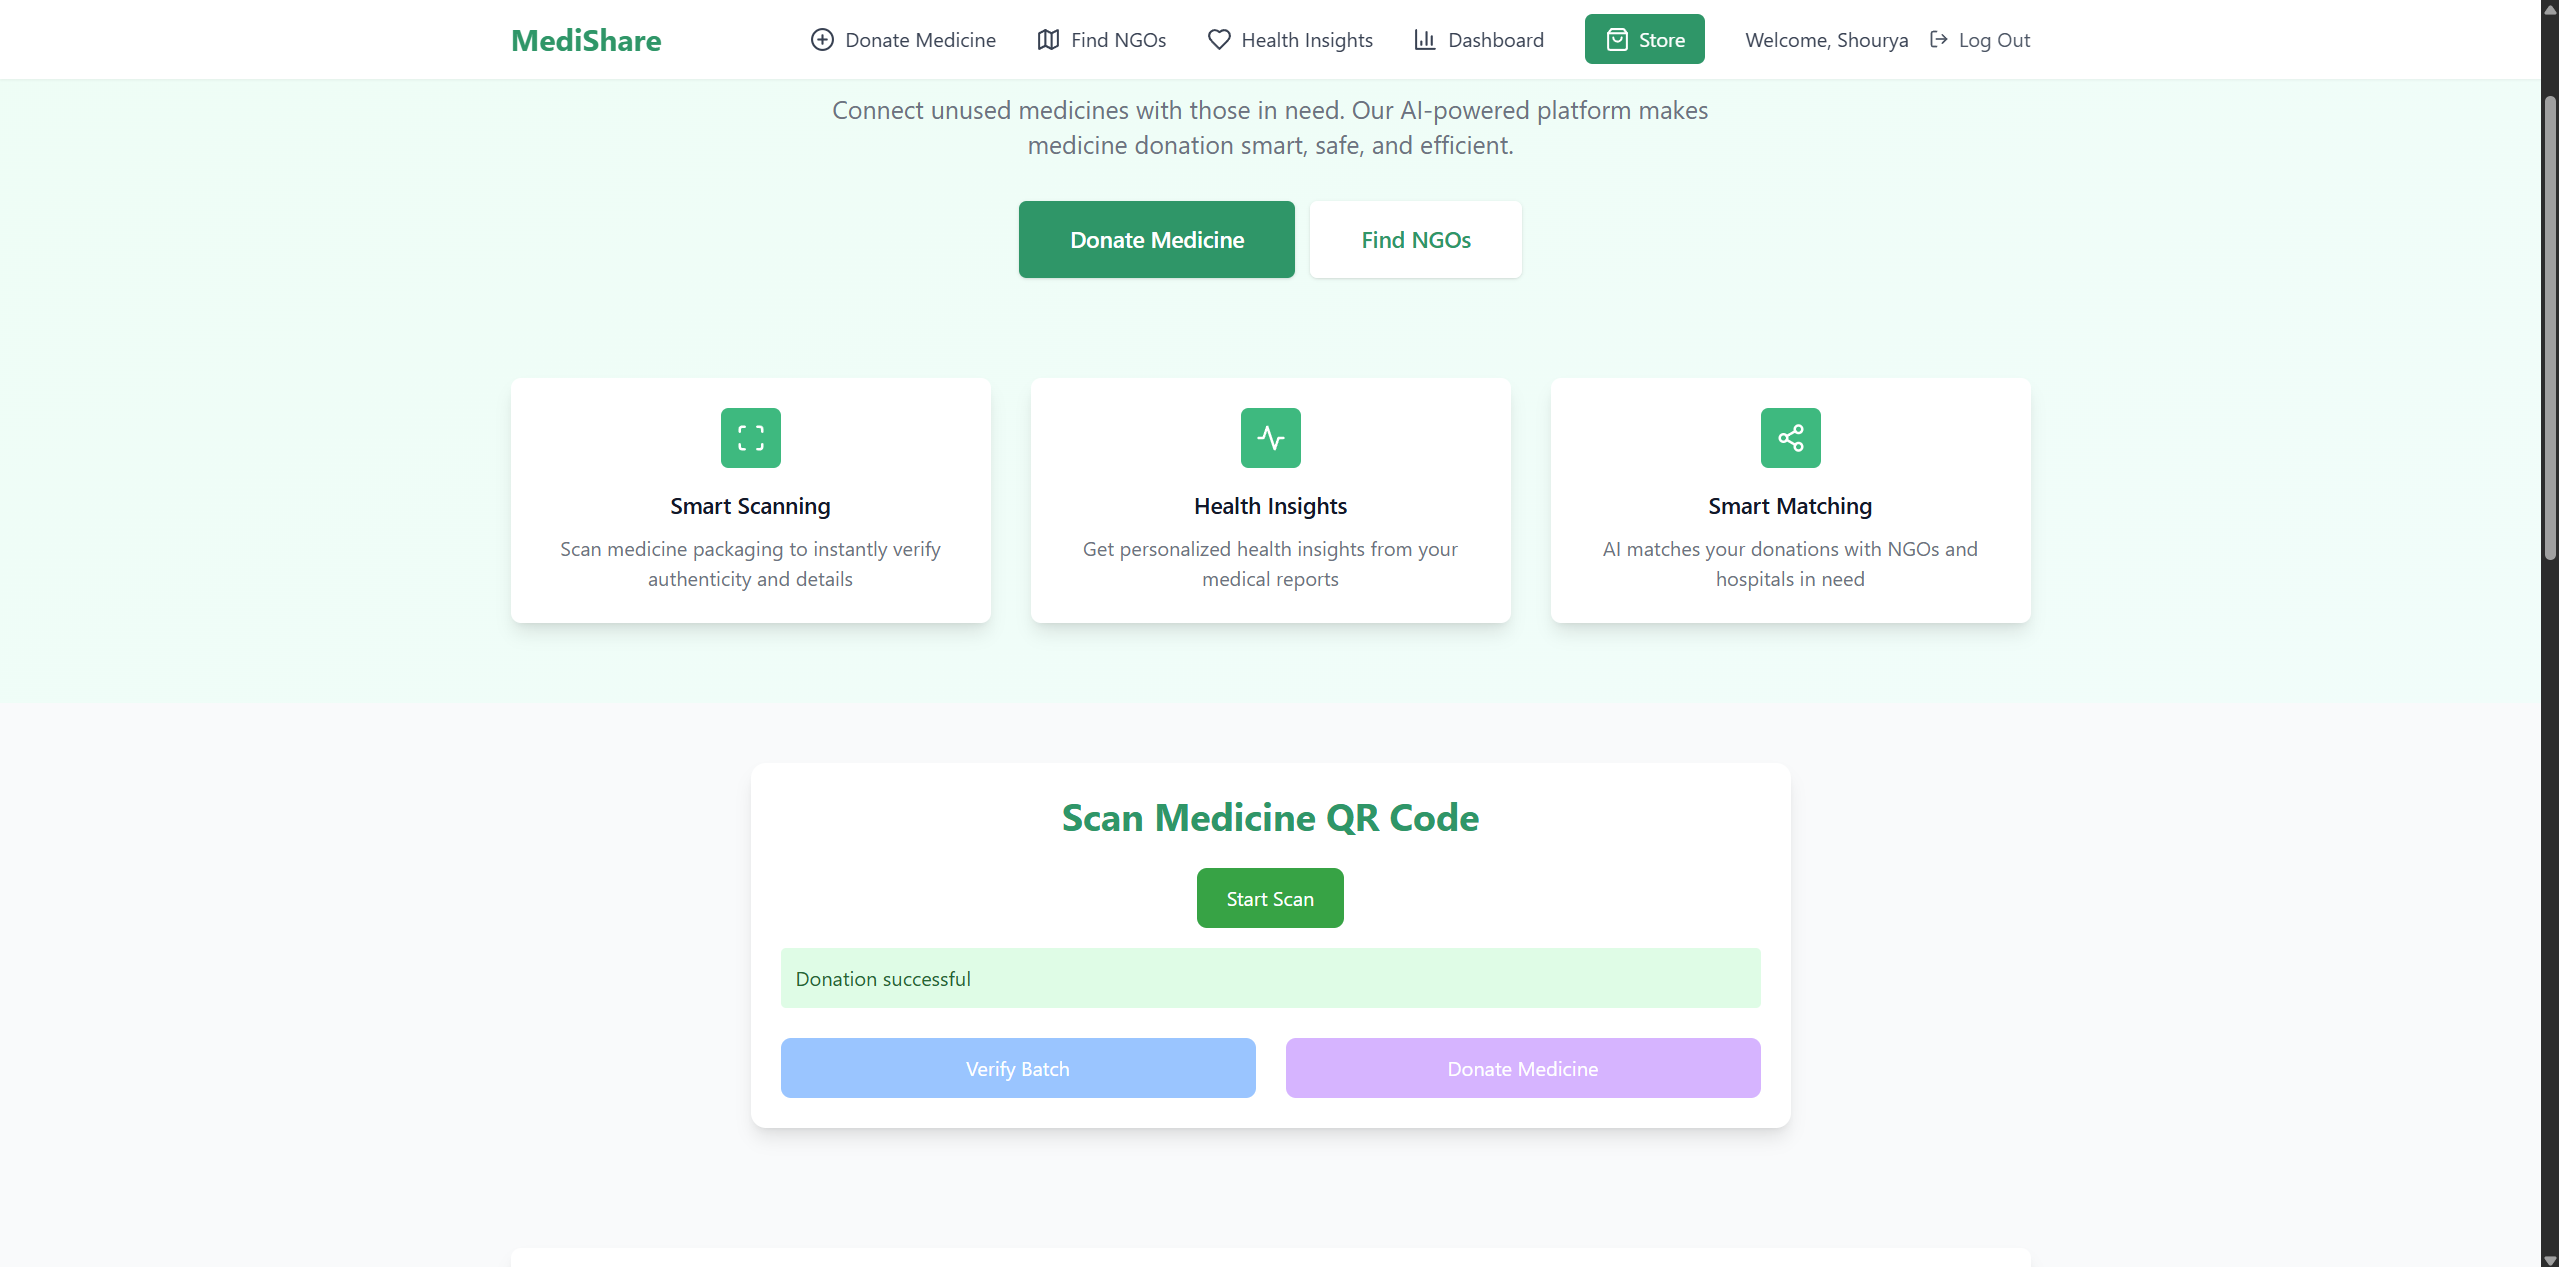This screenshot has width=2559, height=1267.
Task: Click the shopping bag icon in Store button
Action: 1617,39
